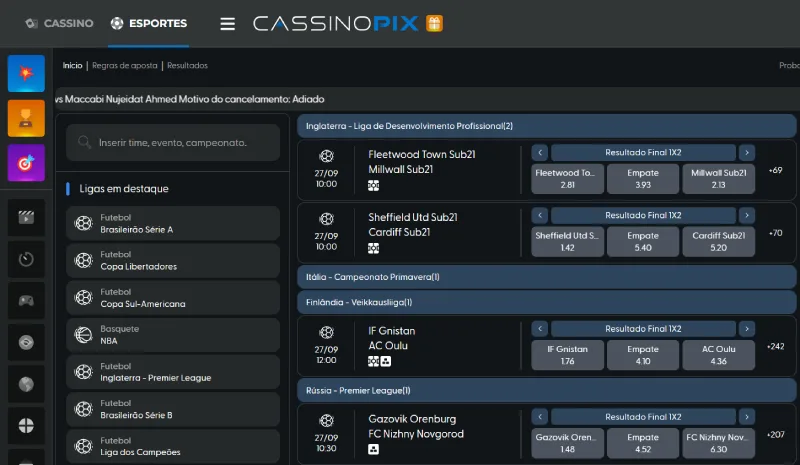The image size is (800, 465).
Task: Next market arrow for Fleetwood Town match
Action: (747, 153)
